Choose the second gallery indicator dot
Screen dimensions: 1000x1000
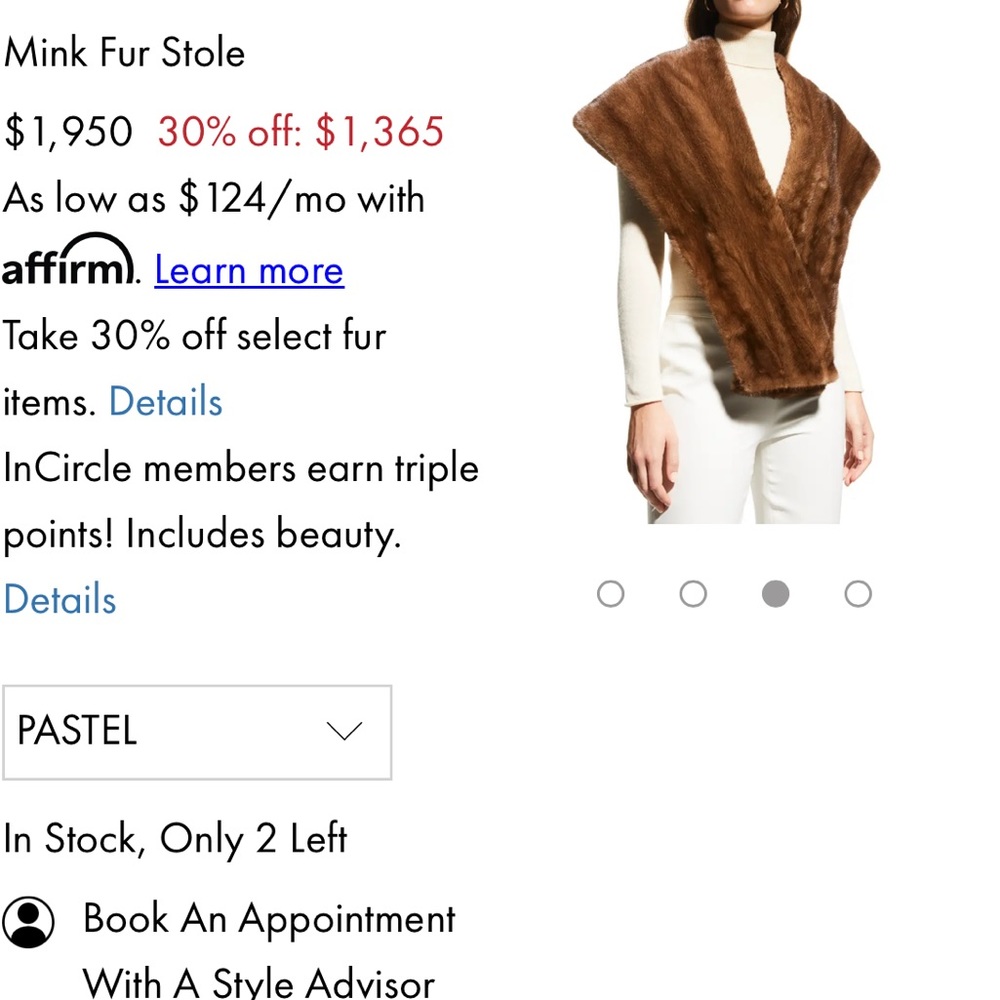coord(693,593)
